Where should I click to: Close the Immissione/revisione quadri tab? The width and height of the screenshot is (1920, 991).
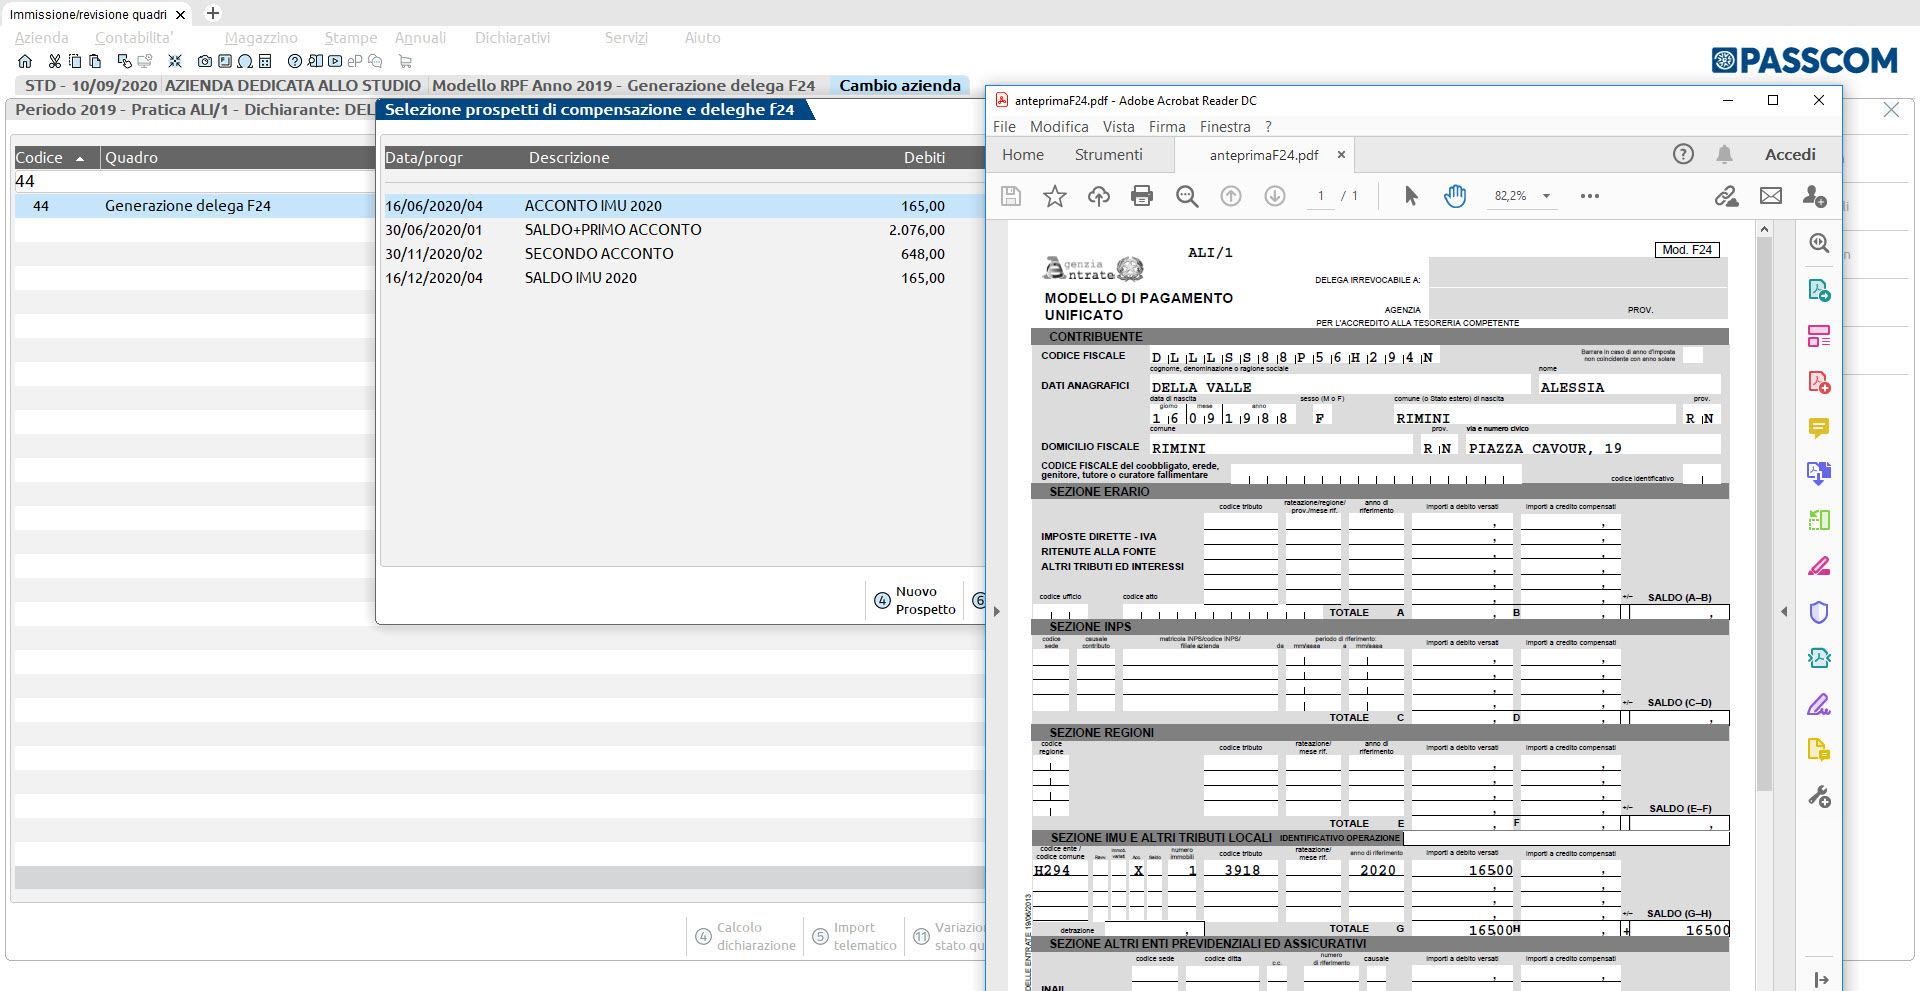pos(180,15)
